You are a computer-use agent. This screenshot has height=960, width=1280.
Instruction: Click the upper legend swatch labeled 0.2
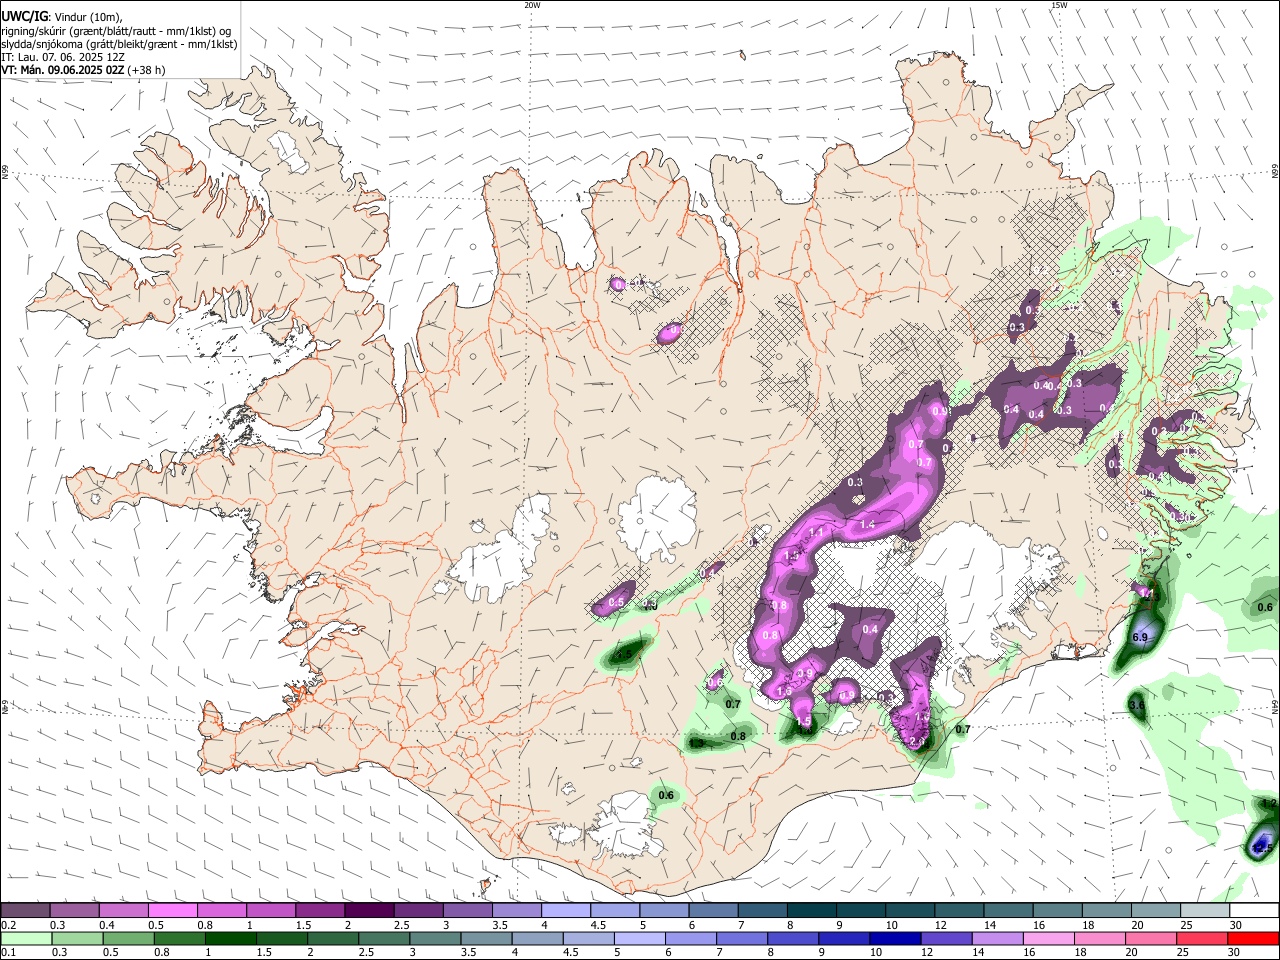pyautogui.click(x=25, y=910)
